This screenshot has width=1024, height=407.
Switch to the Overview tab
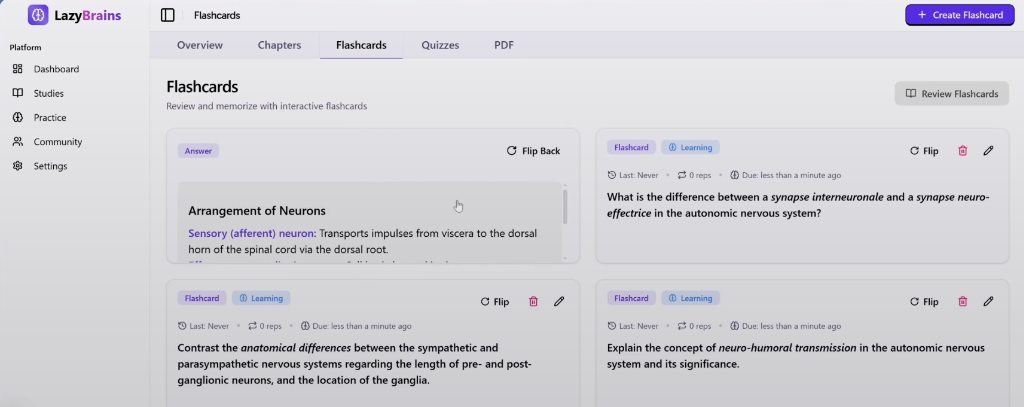200,45
